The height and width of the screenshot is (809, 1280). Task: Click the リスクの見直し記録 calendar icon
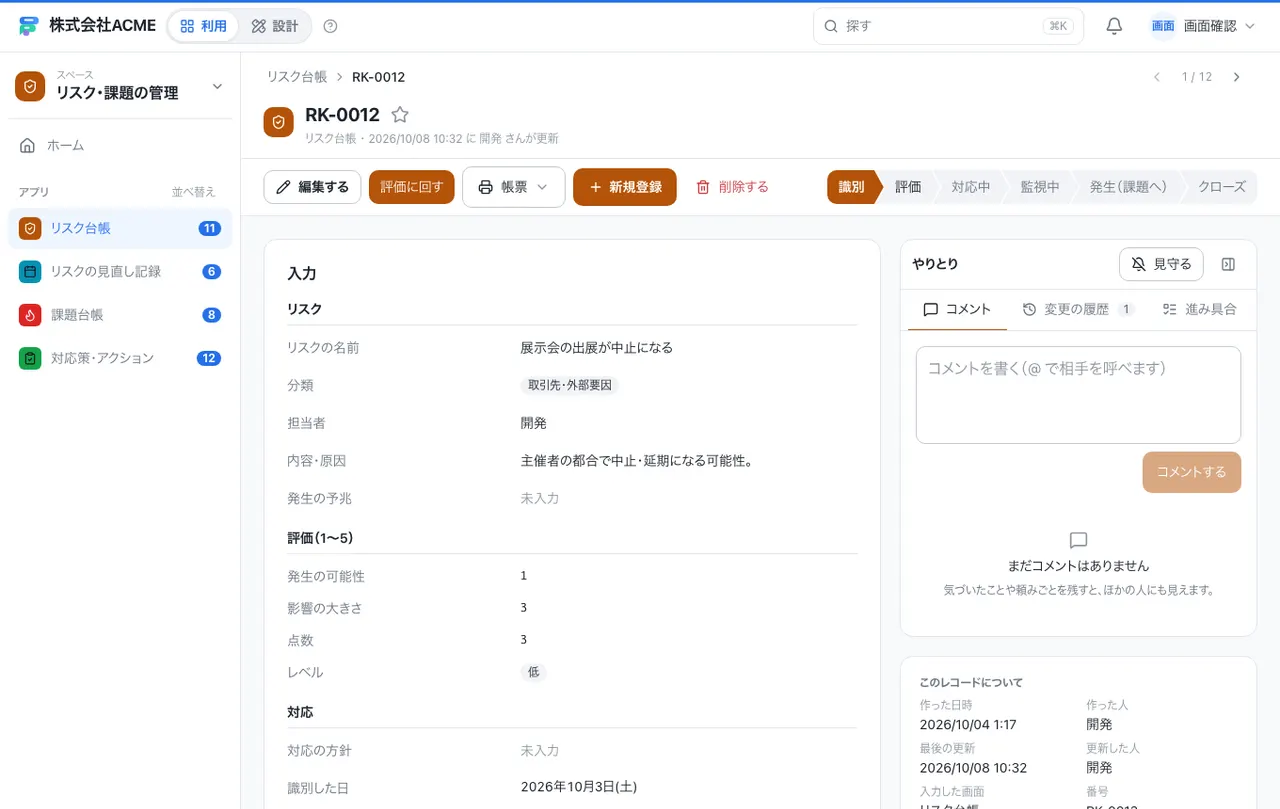30,271
